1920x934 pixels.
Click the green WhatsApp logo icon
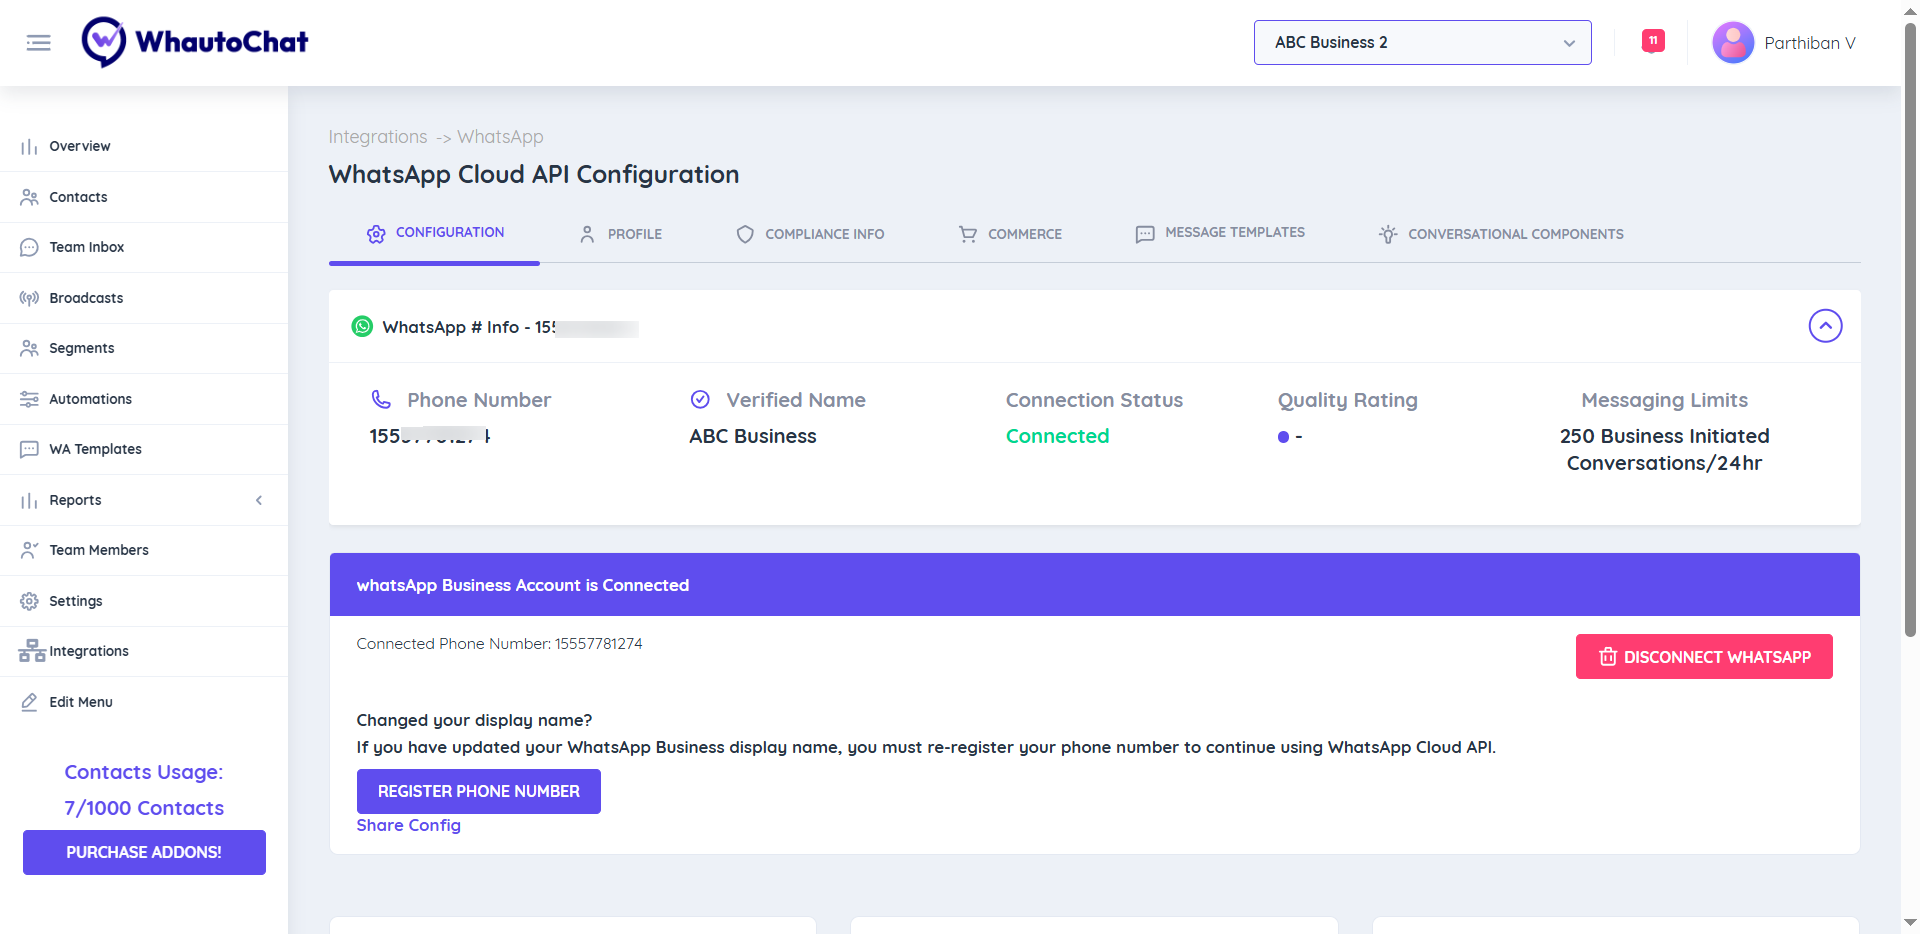point(362,326)
